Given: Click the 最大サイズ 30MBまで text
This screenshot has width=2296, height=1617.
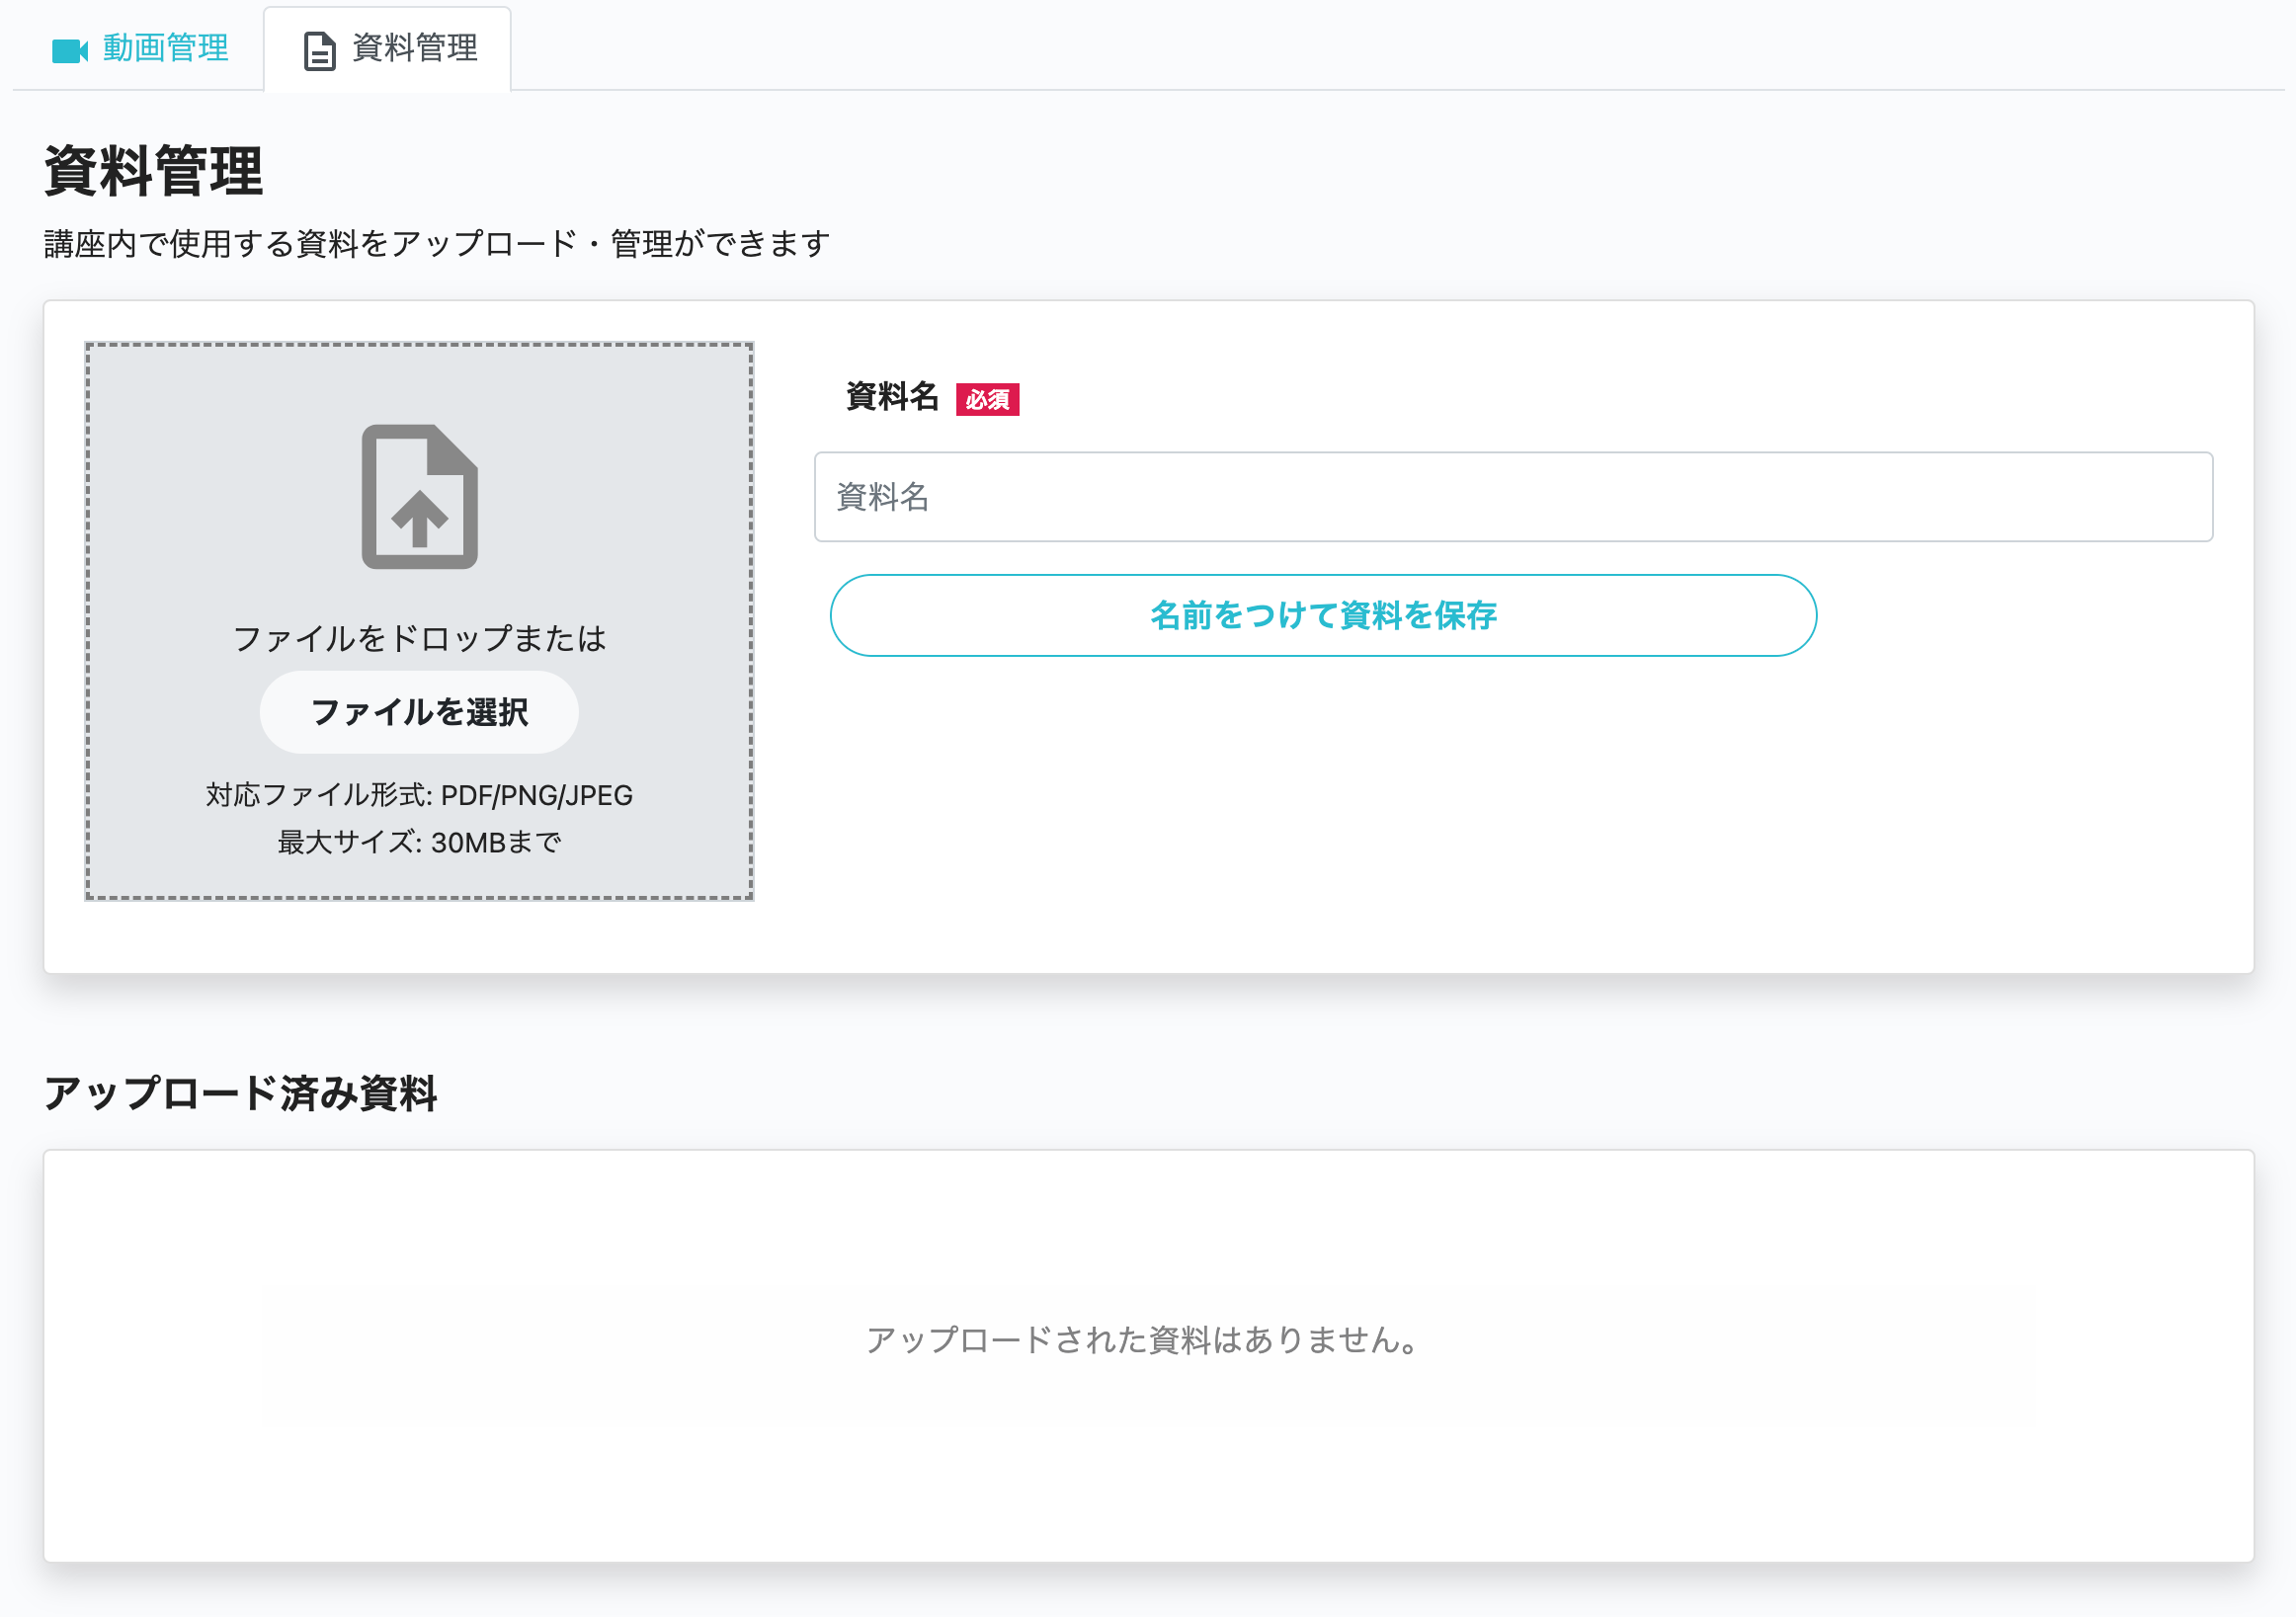Looking at the screenshot, I should (x=419, y=842).
